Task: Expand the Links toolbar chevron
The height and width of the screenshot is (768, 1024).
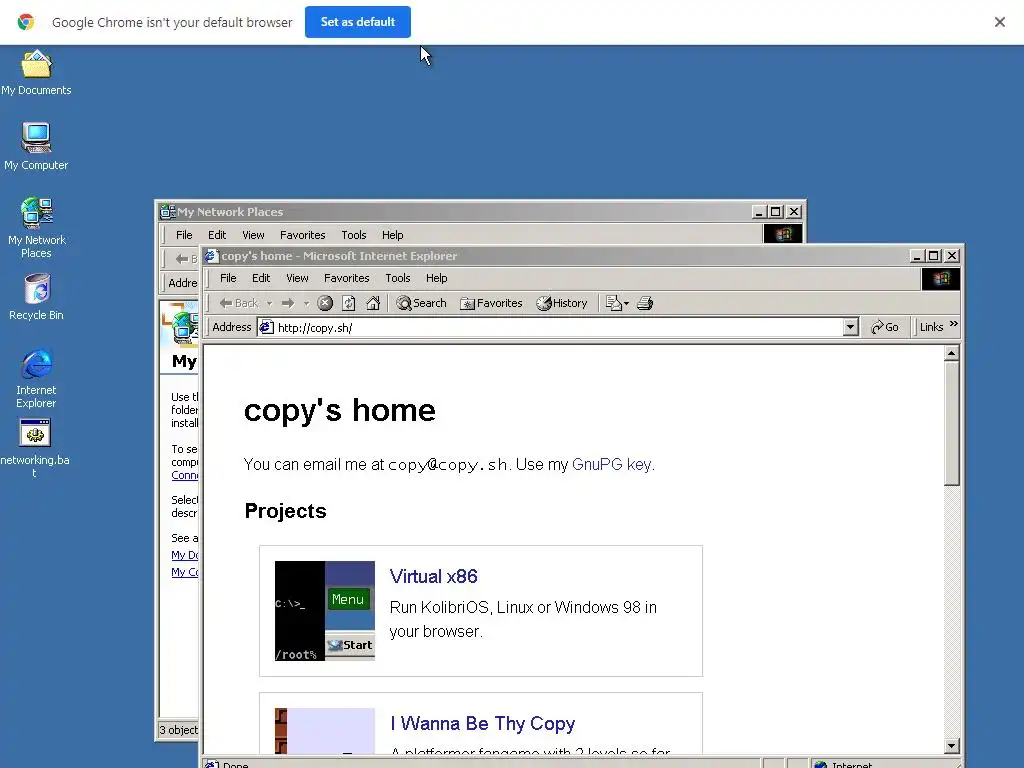Action: [x=953, y=324]
